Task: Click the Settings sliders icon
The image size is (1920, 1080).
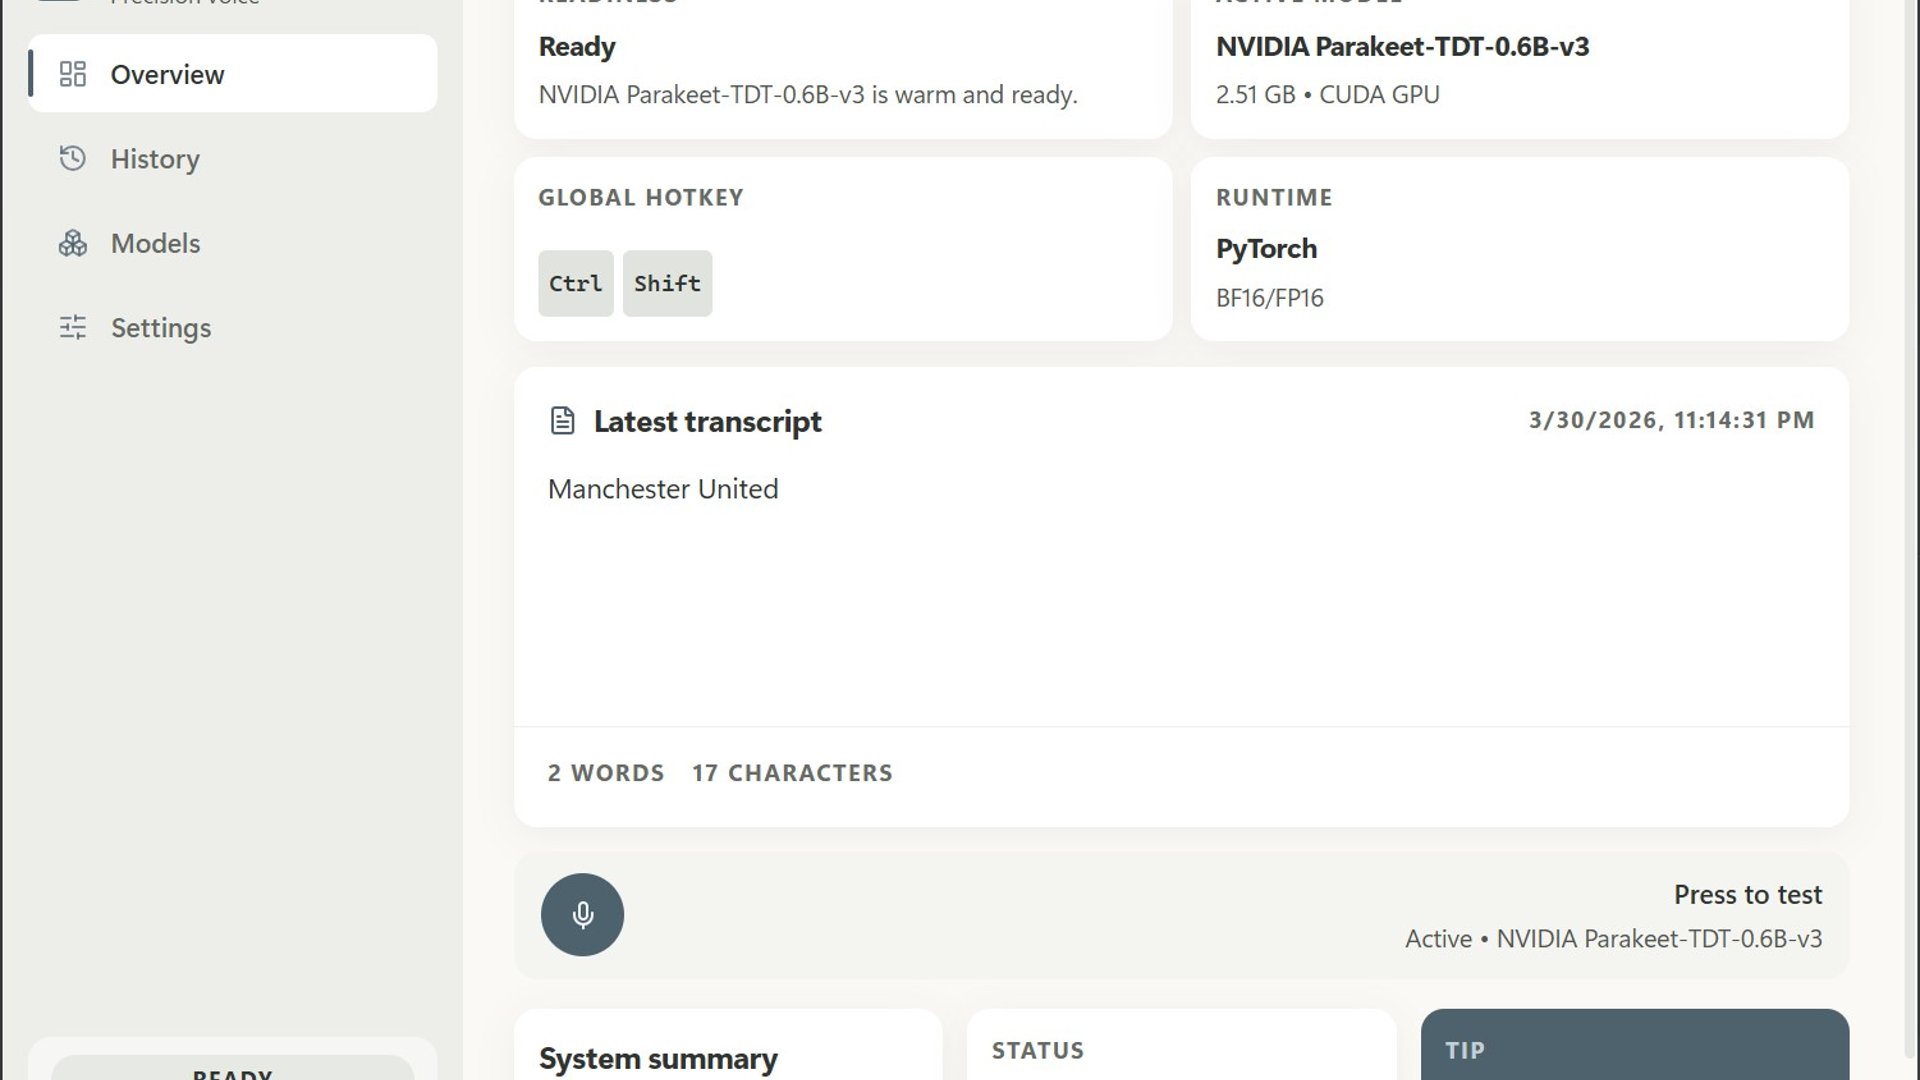Action: click(73, 327)
